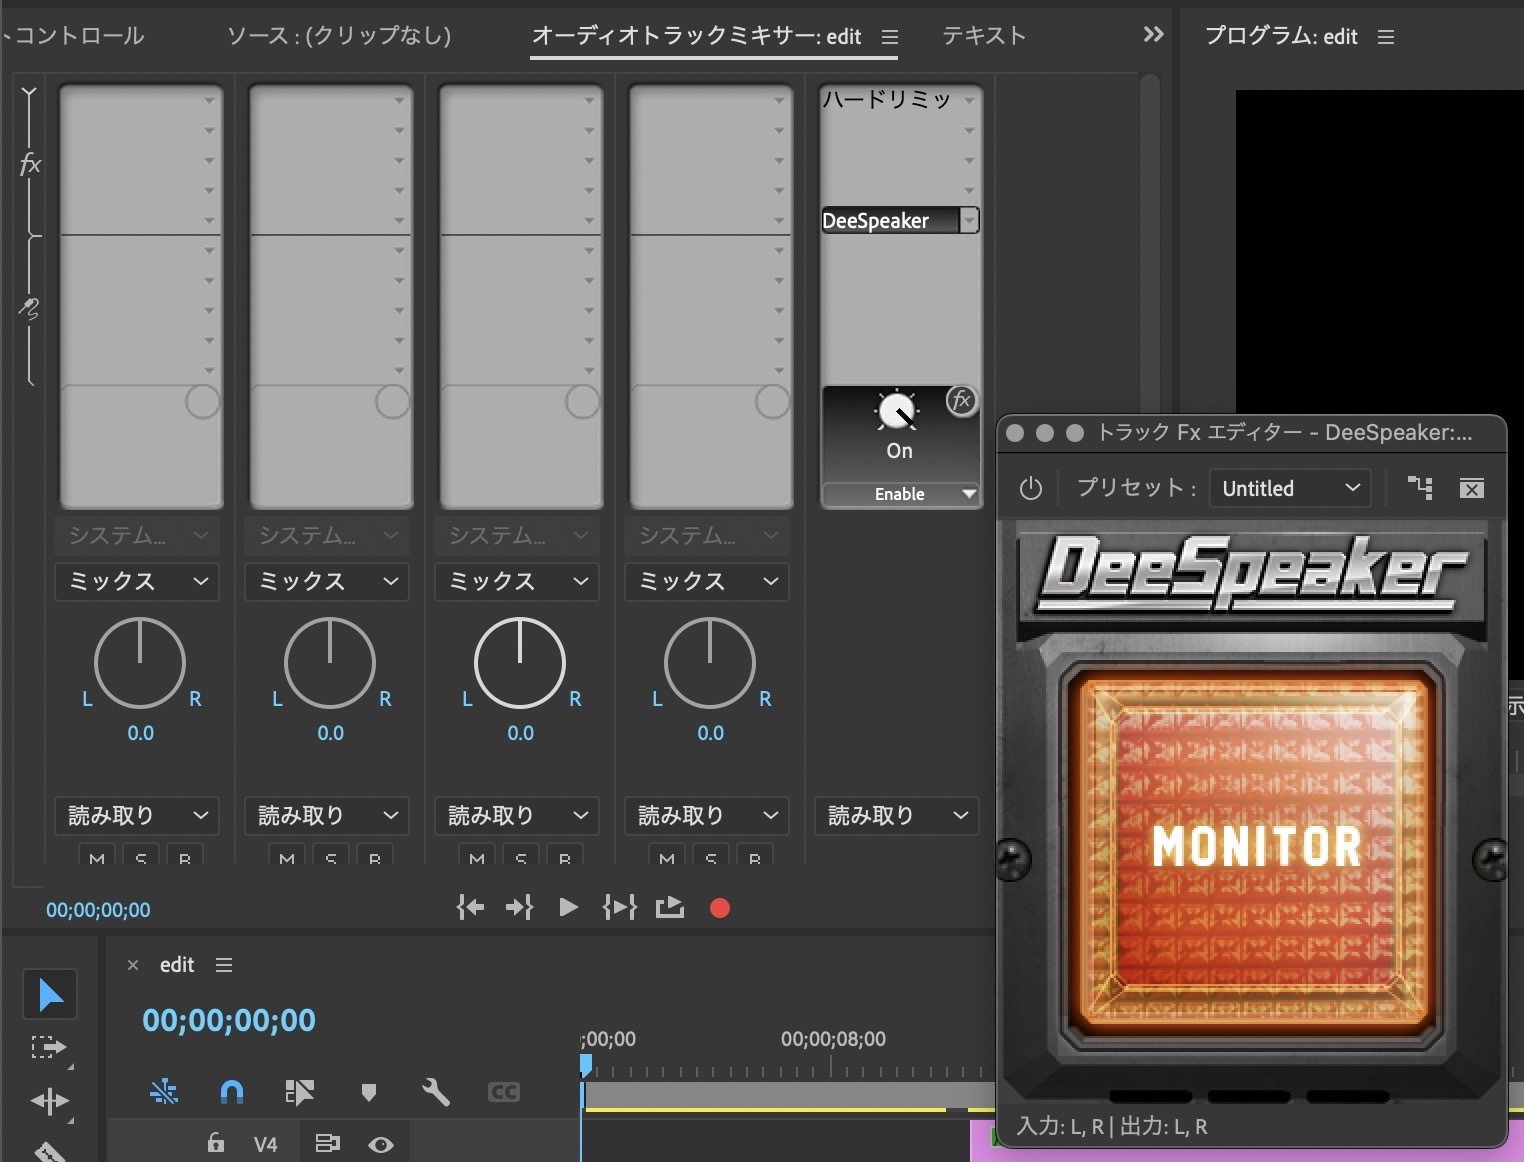Open first track's 読み取り automation mode dropdown
Image resolution: width=1524 pixels, height=1162 pixels.
point(137,815)
